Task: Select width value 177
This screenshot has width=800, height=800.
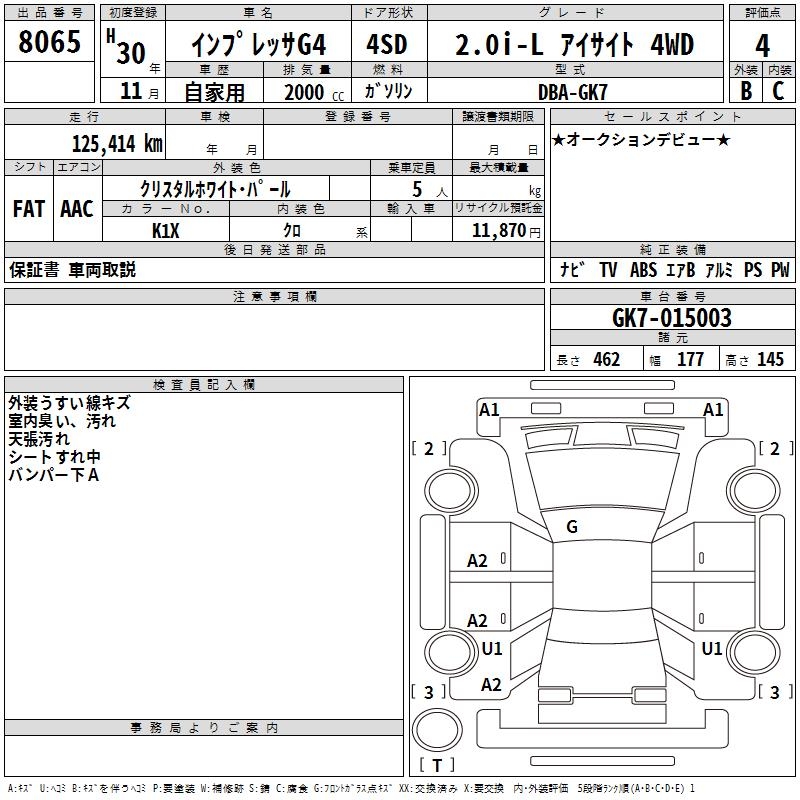Action: tap(690, 359)
